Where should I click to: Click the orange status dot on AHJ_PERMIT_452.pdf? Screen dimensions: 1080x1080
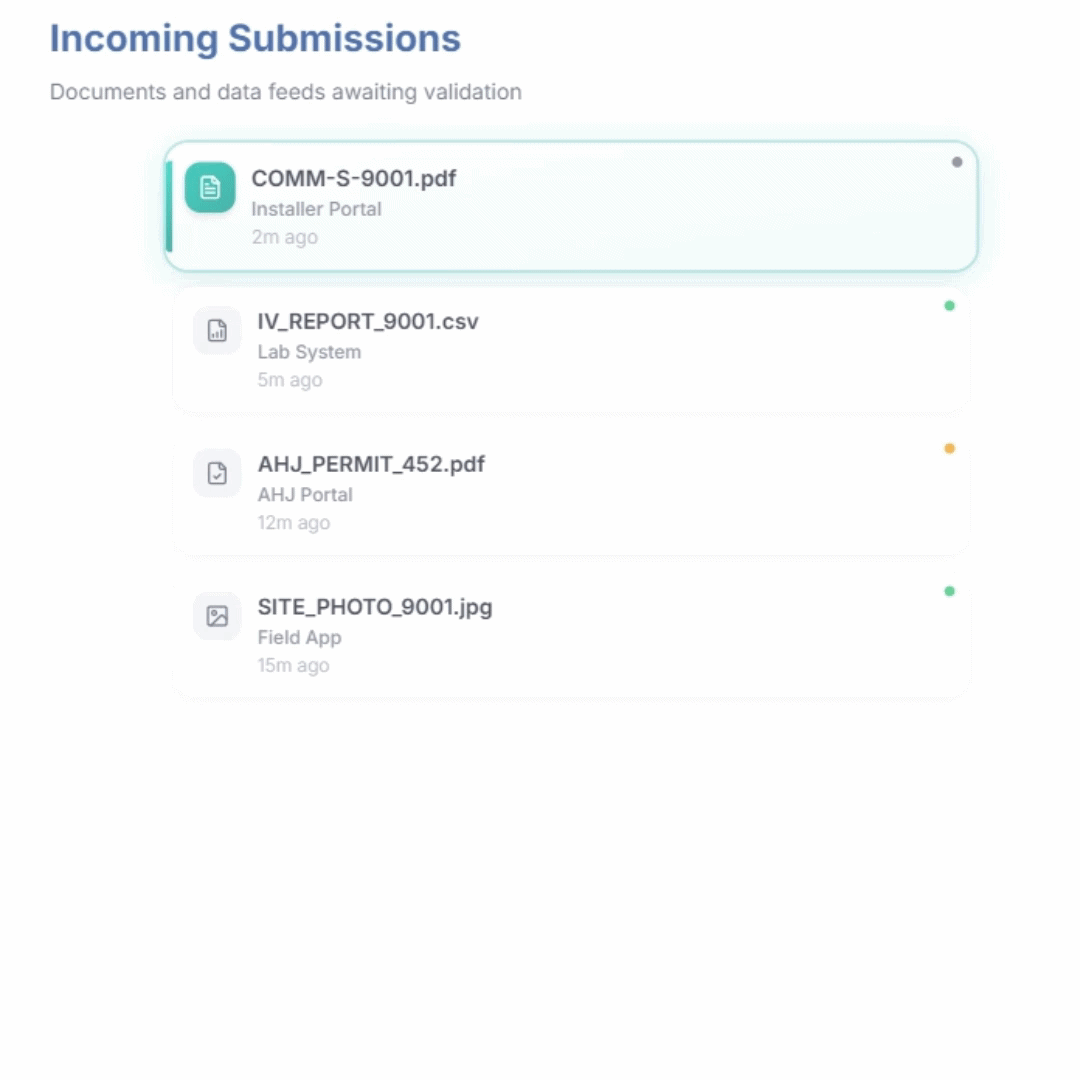(x=949, y=448)
